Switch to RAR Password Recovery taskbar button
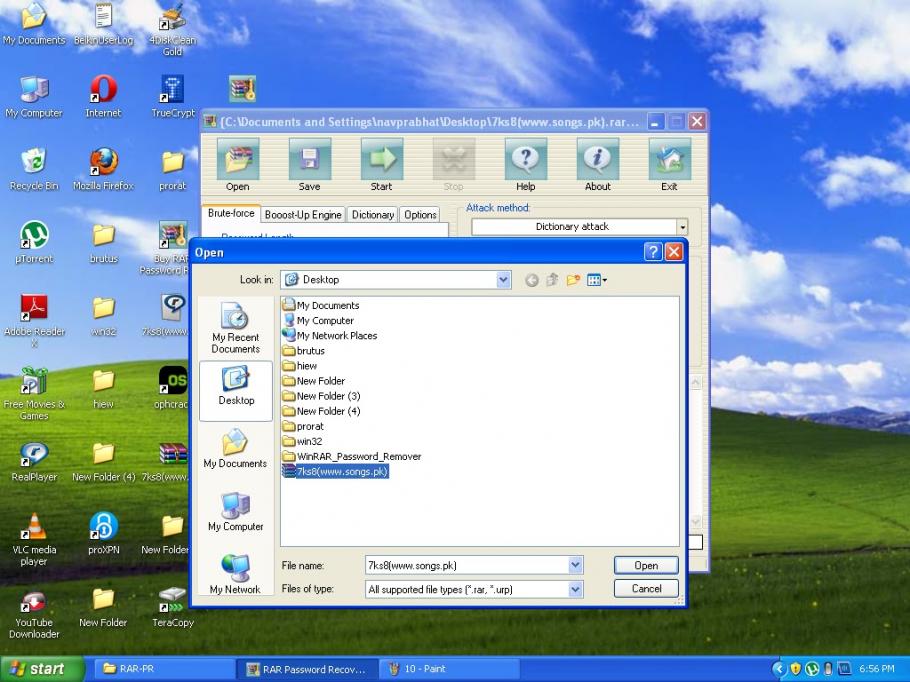 [308, 669]
